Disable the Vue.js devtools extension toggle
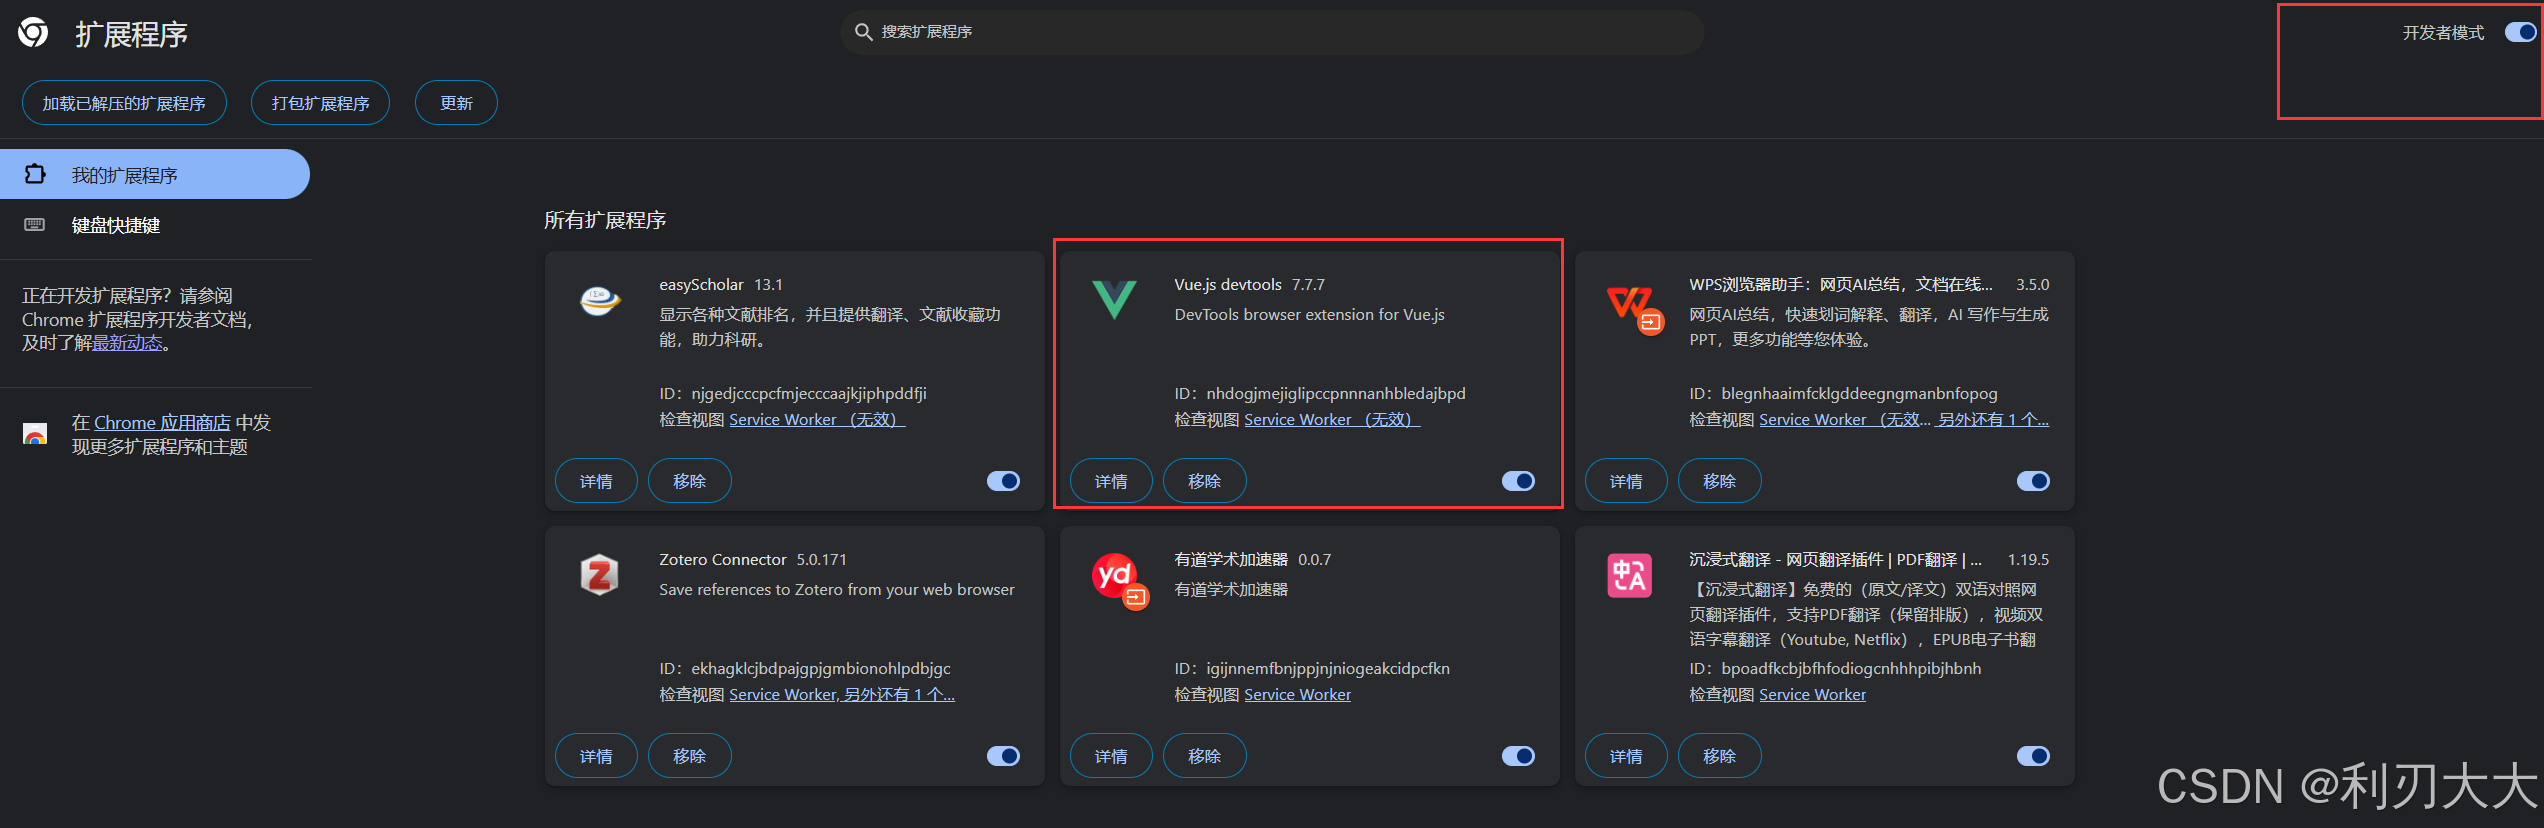 coord(1518,481)
